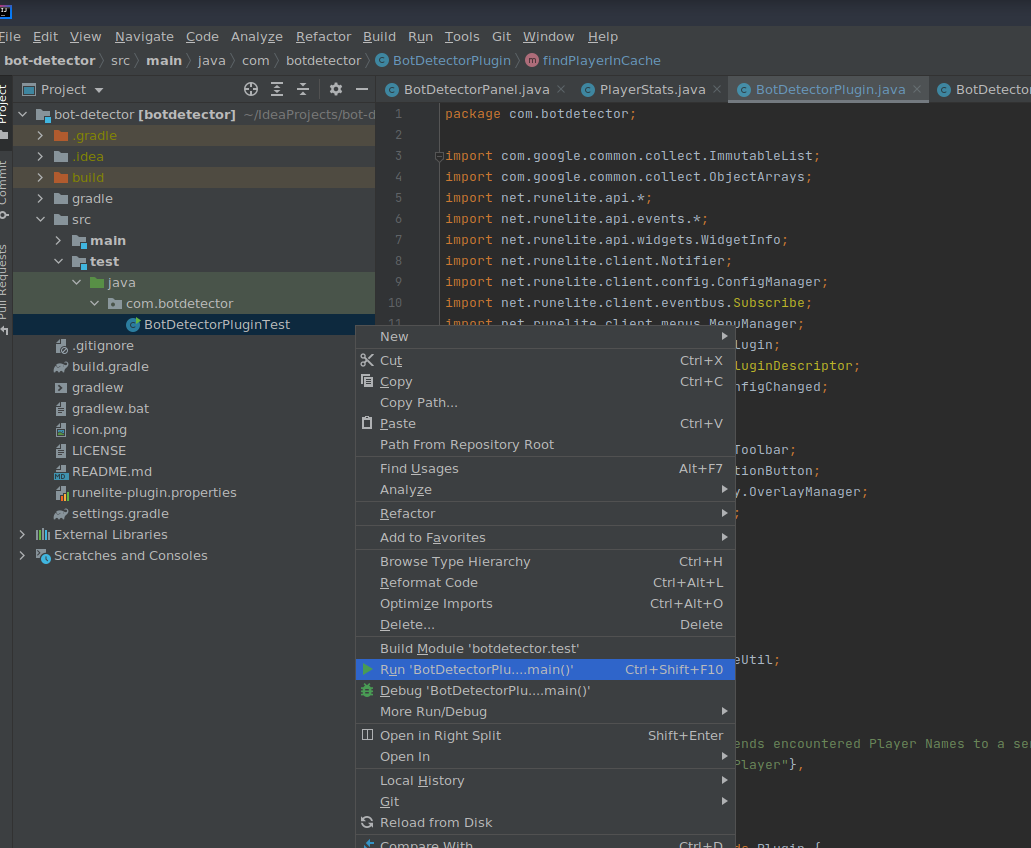Click the Debug bug icon
1031x848 pixels.
coord(367,690)
